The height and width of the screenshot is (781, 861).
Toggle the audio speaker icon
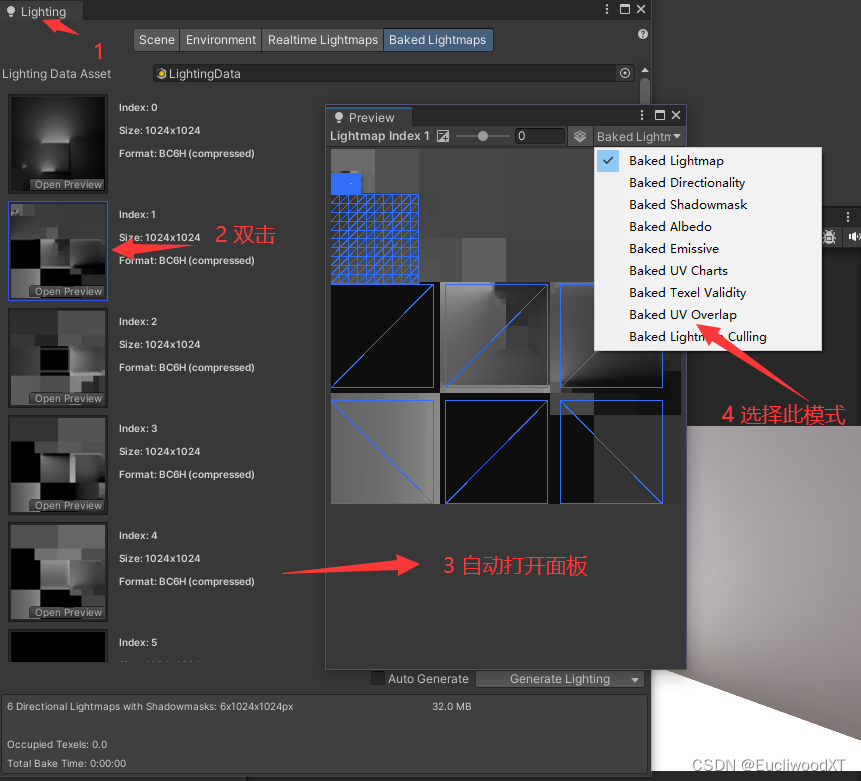point(854,236)
